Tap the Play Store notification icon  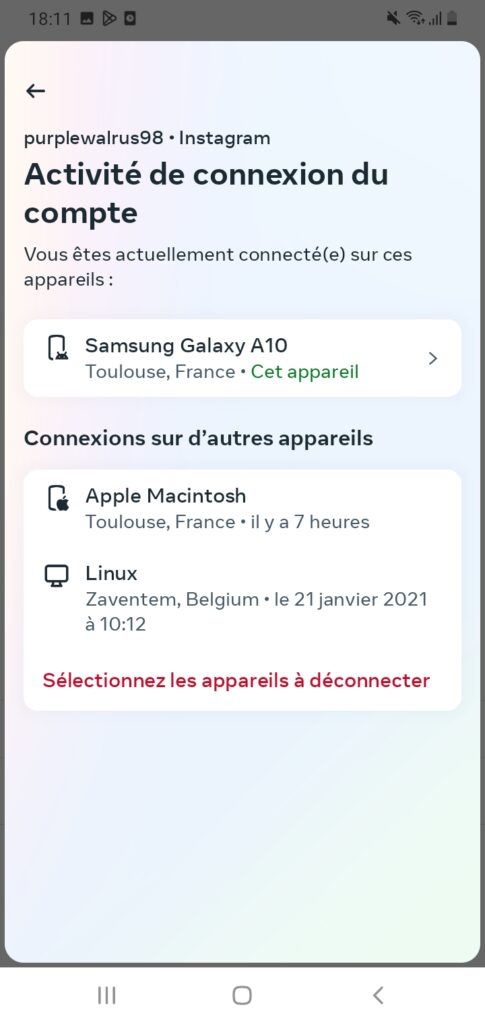[109, 18]
